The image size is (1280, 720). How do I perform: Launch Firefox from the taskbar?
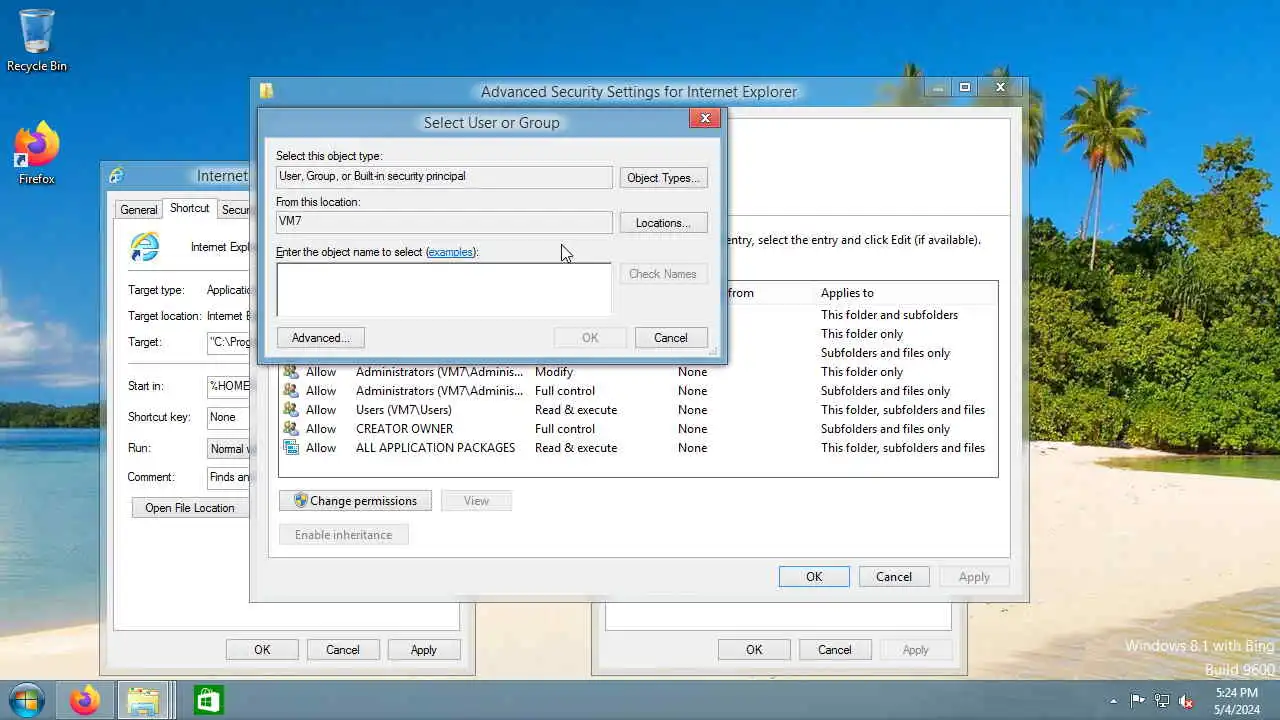click(85, 700)
